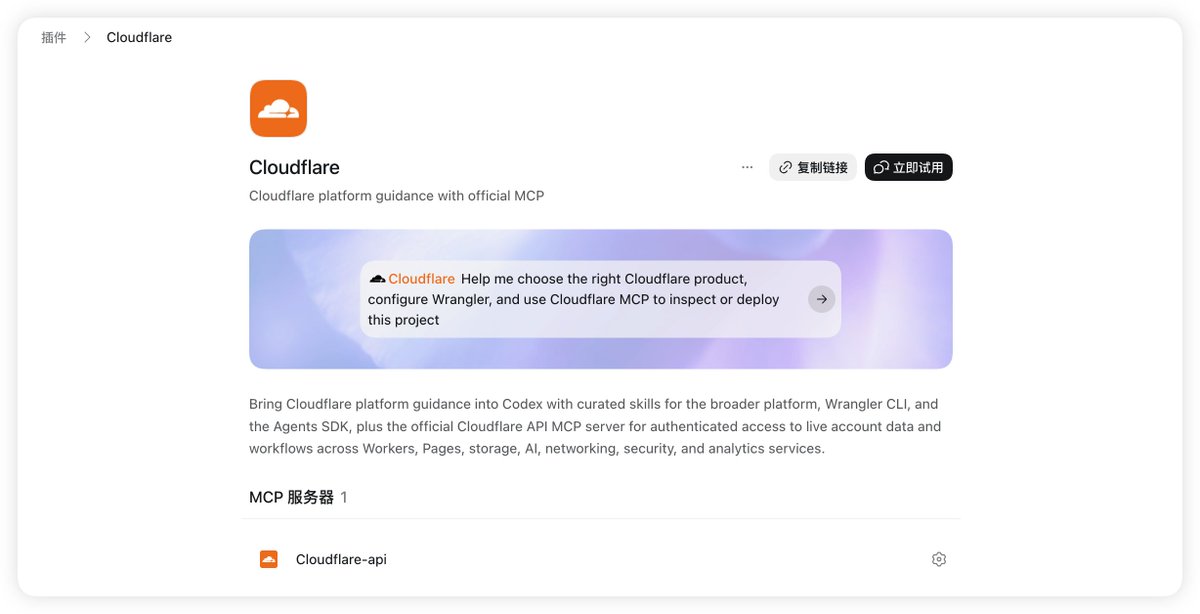Viewport: 1200px width, 614px height.
Task: Click the small cloud icon in prompt card
Action: [x=377, y=279]
